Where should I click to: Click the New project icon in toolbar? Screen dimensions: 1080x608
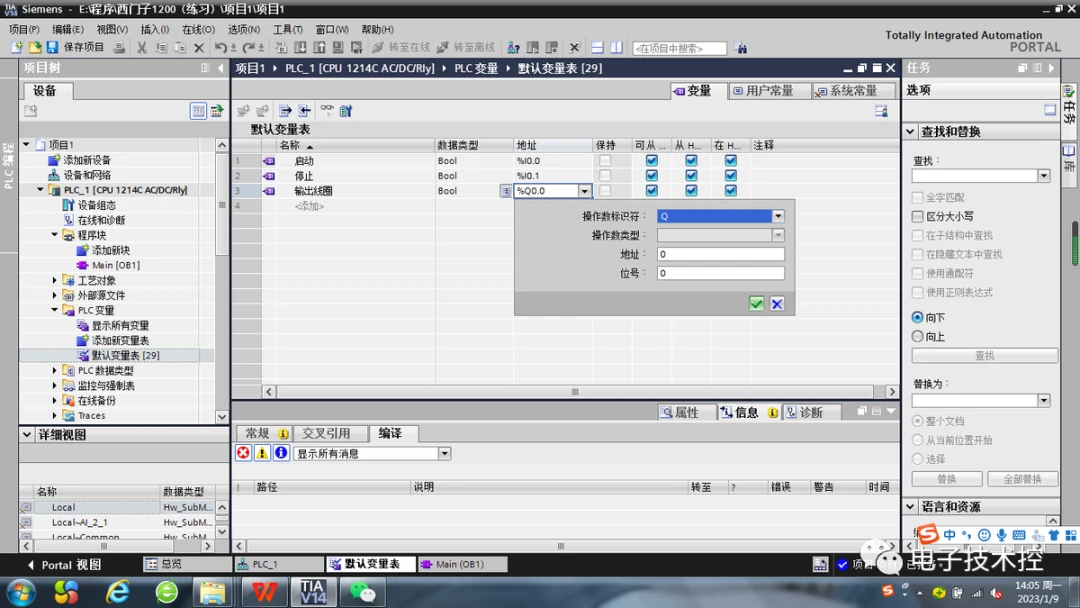click(17, 47)
